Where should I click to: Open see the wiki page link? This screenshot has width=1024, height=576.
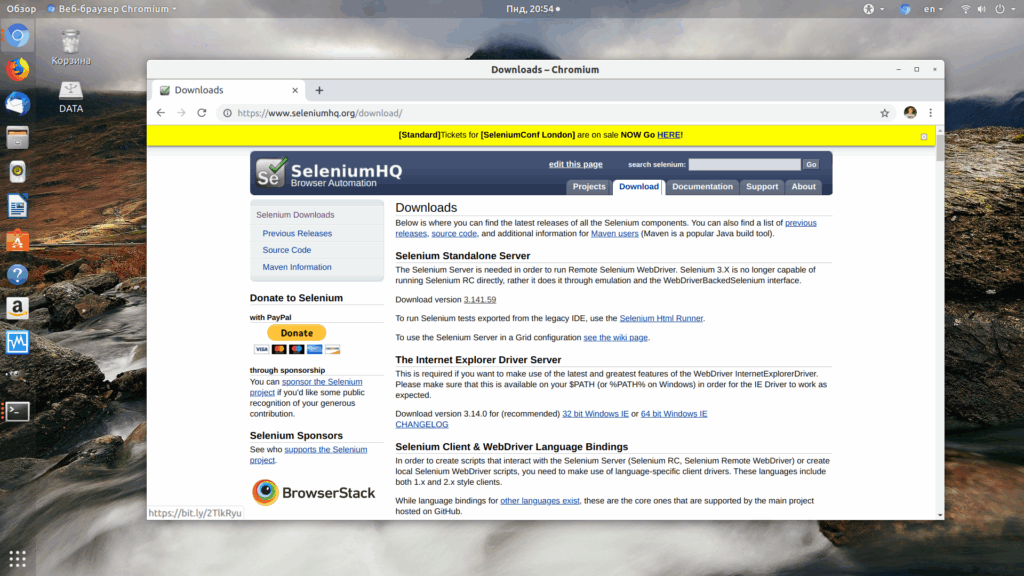pos(615,338)
